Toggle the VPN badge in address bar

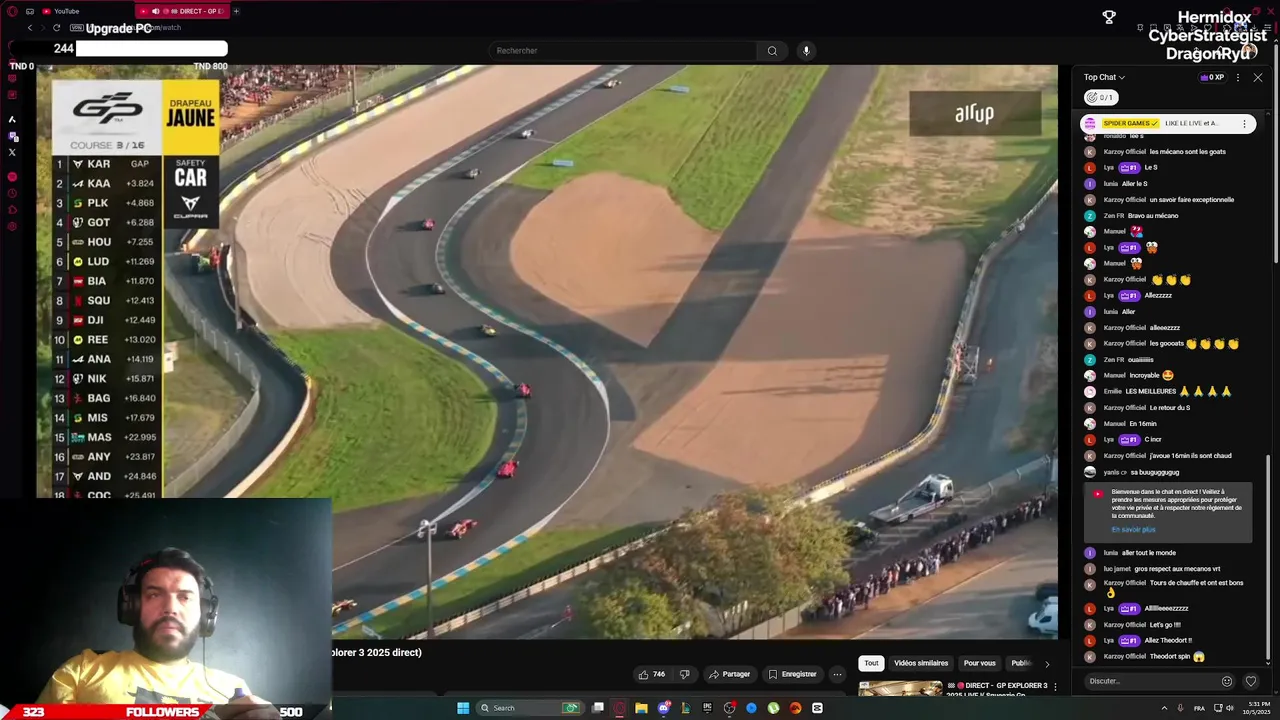pos(76,28)
